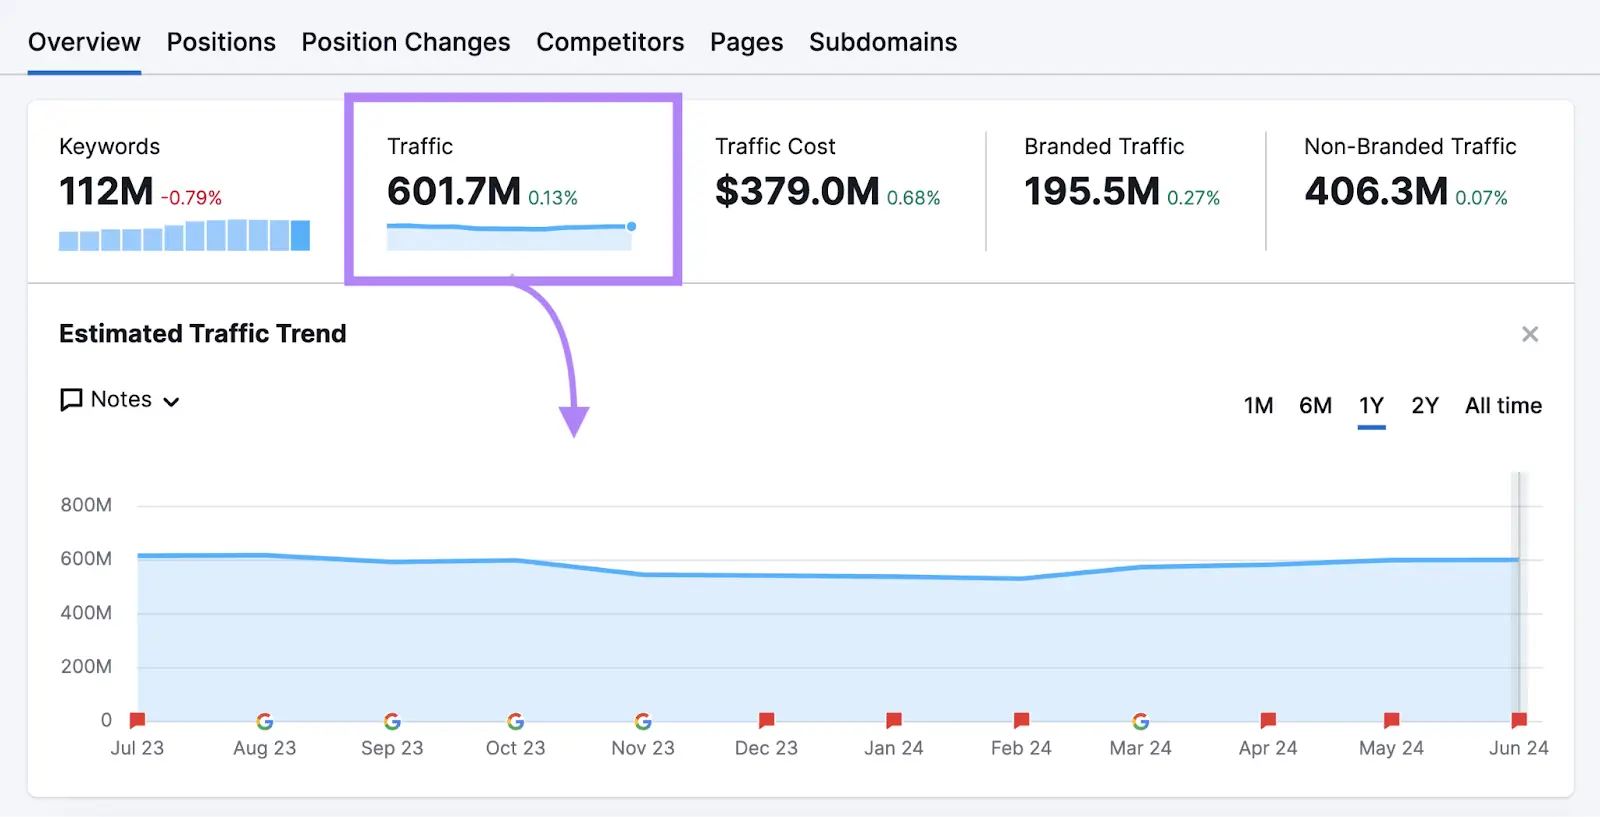Select the 6M time range
This screenshot has width=1600, height=817.
coord(1315,406)
